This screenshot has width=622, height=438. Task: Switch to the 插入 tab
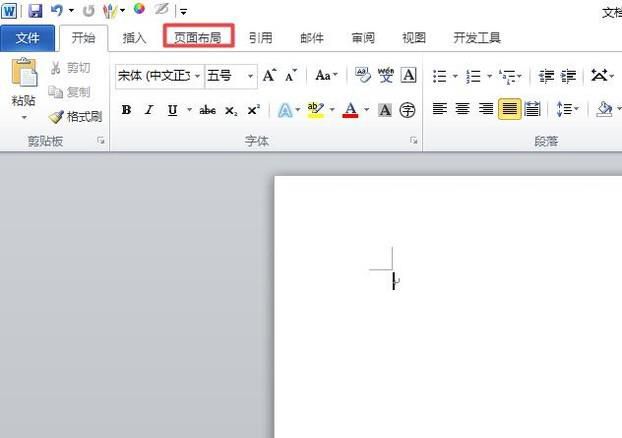134,38
